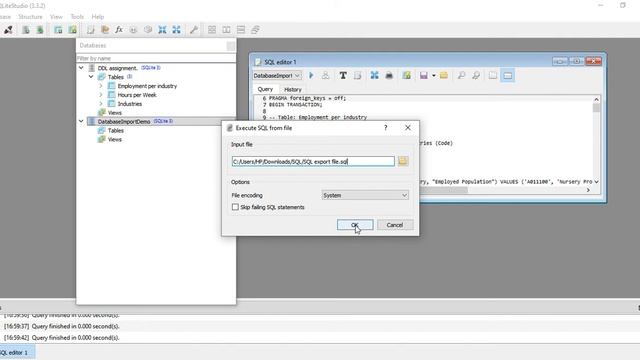Click the dialog question mark help icon

(385, 128)
